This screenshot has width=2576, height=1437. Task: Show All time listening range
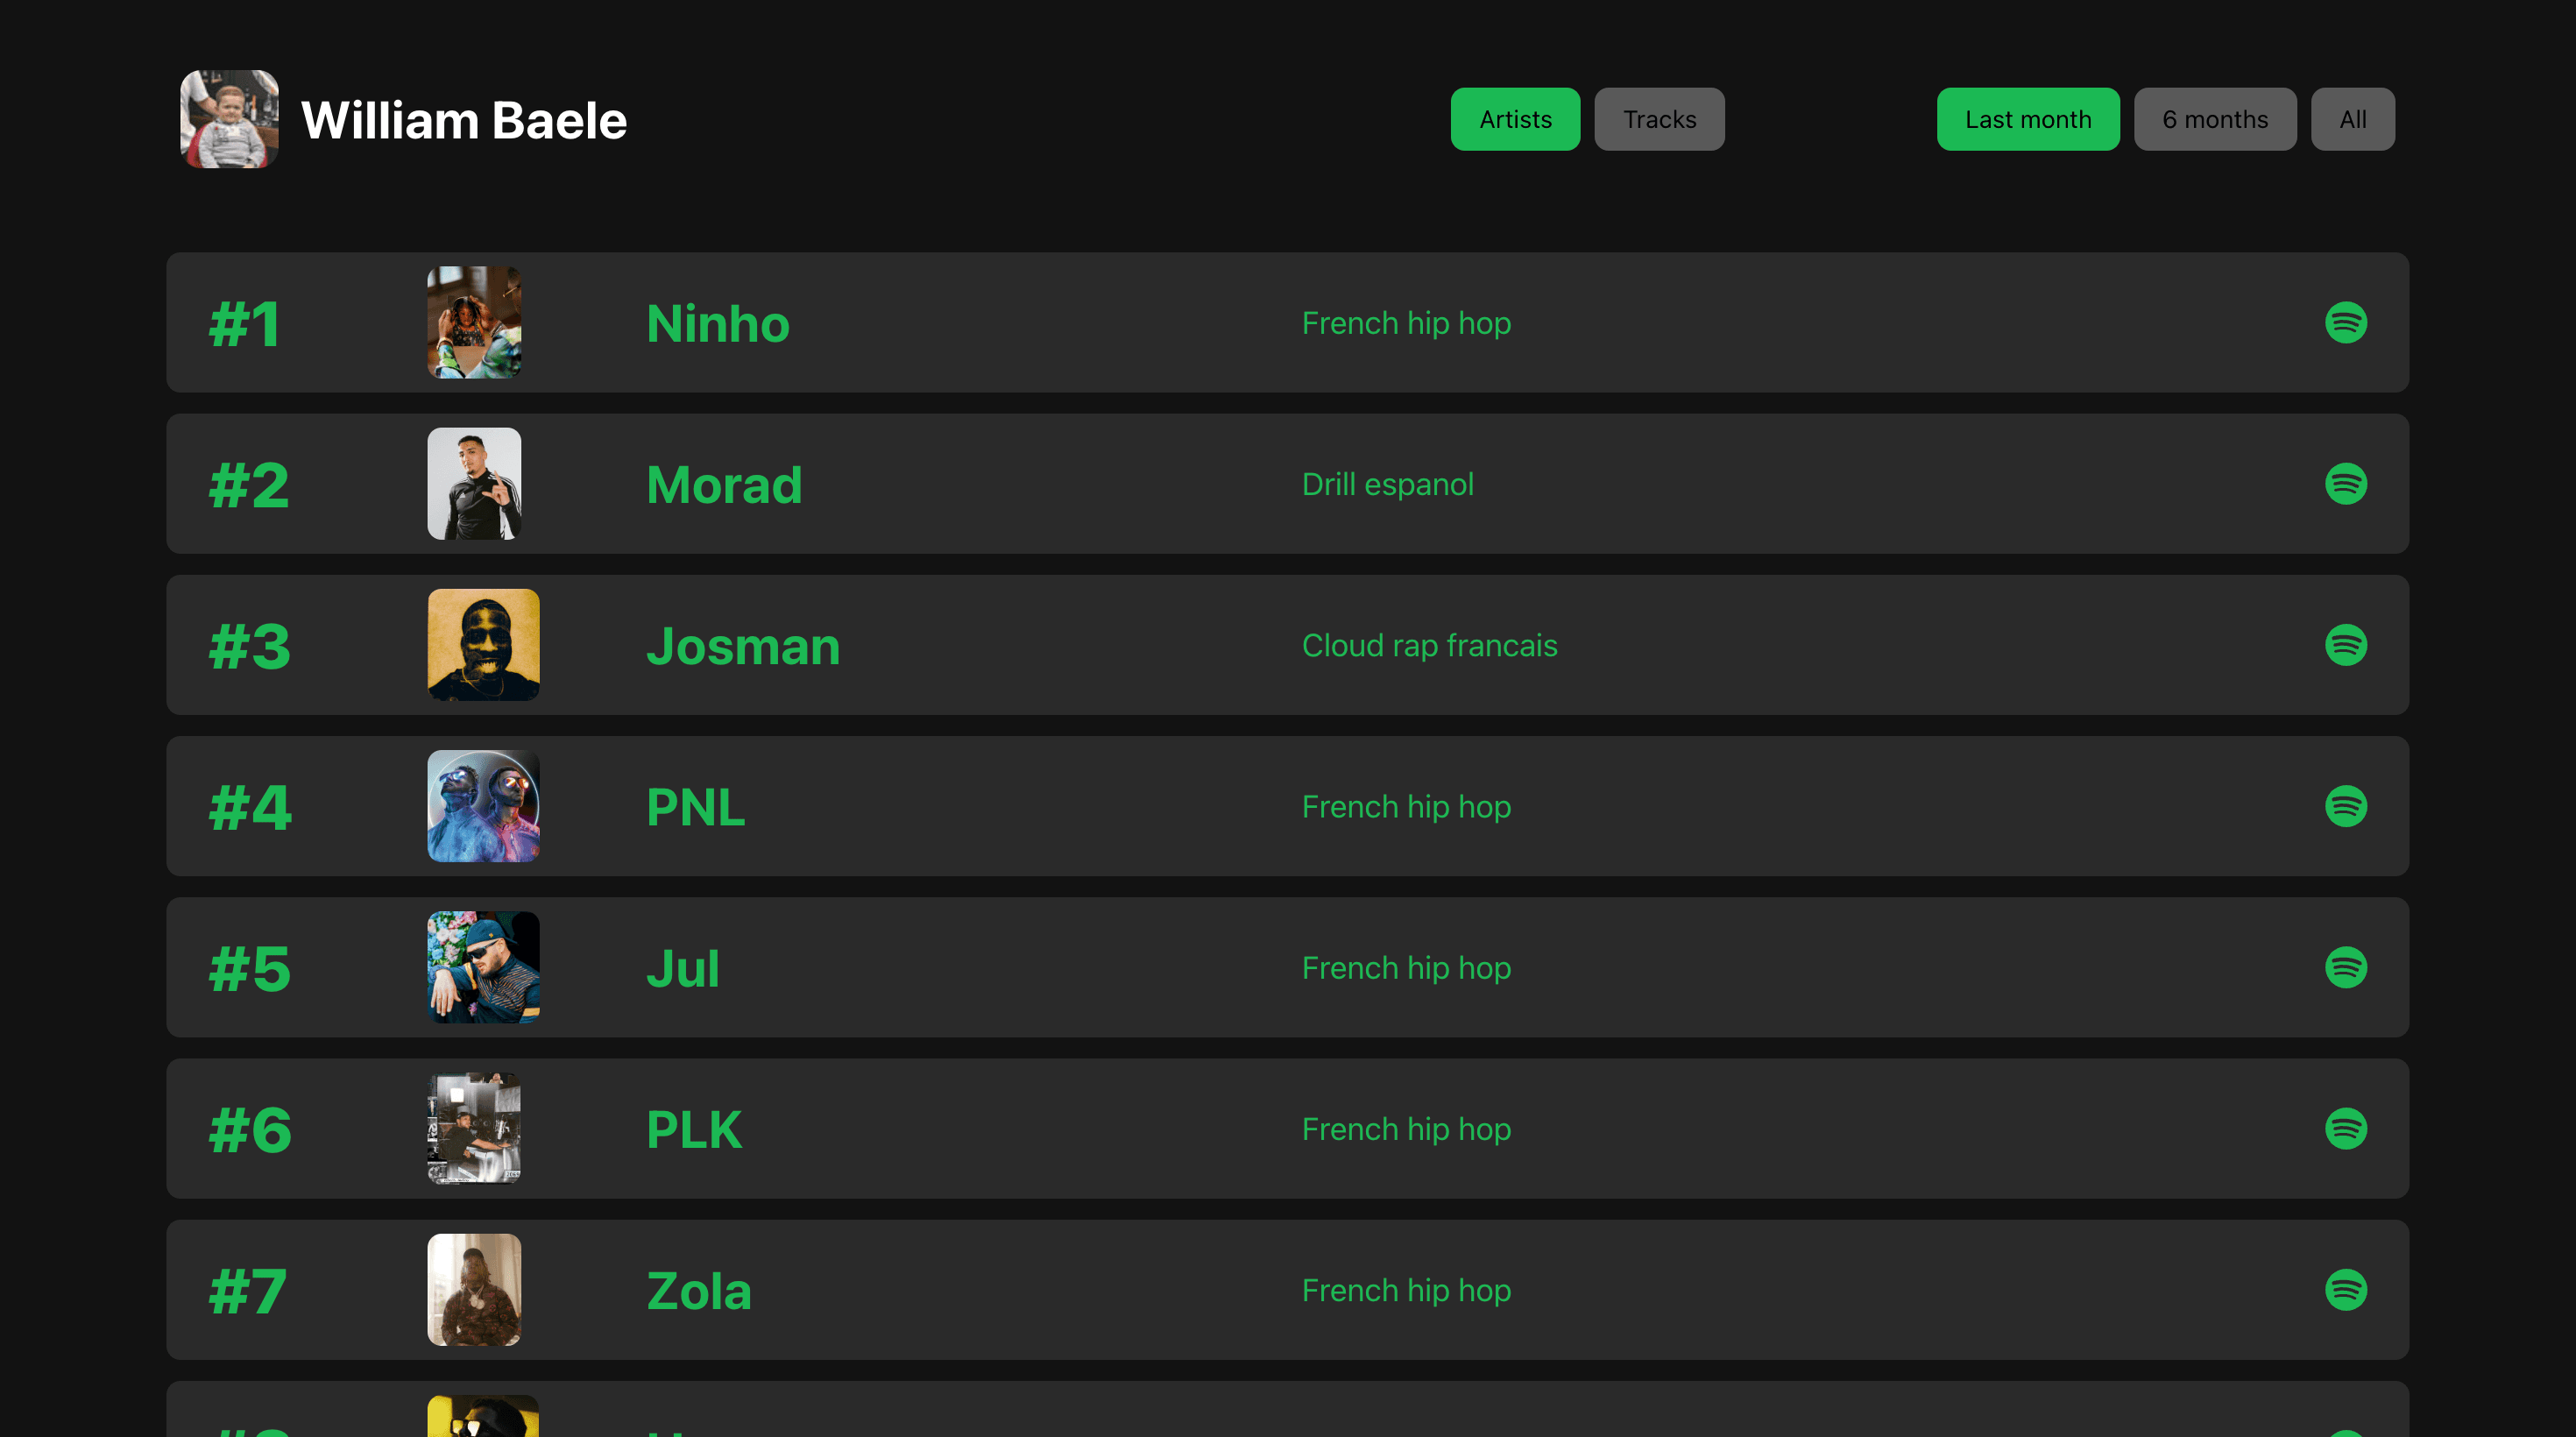pos(2352,119)
